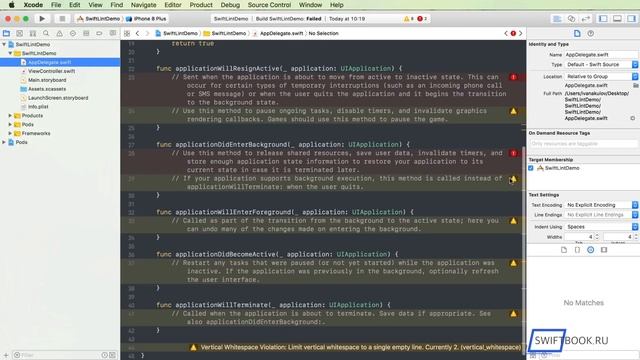This screenshot has width=640, height=360.
Task: Show the Source Control navigator
Action: coord(20,33)
